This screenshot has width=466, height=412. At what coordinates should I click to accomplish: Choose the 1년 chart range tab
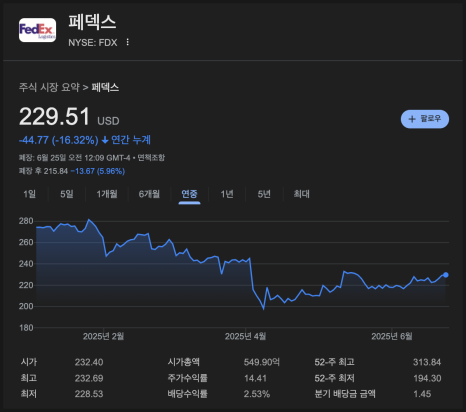coord(227,194)
